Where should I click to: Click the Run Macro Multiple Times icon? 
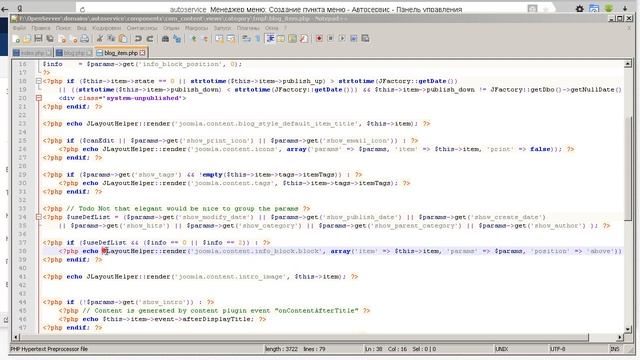click(x=353, y=39)
